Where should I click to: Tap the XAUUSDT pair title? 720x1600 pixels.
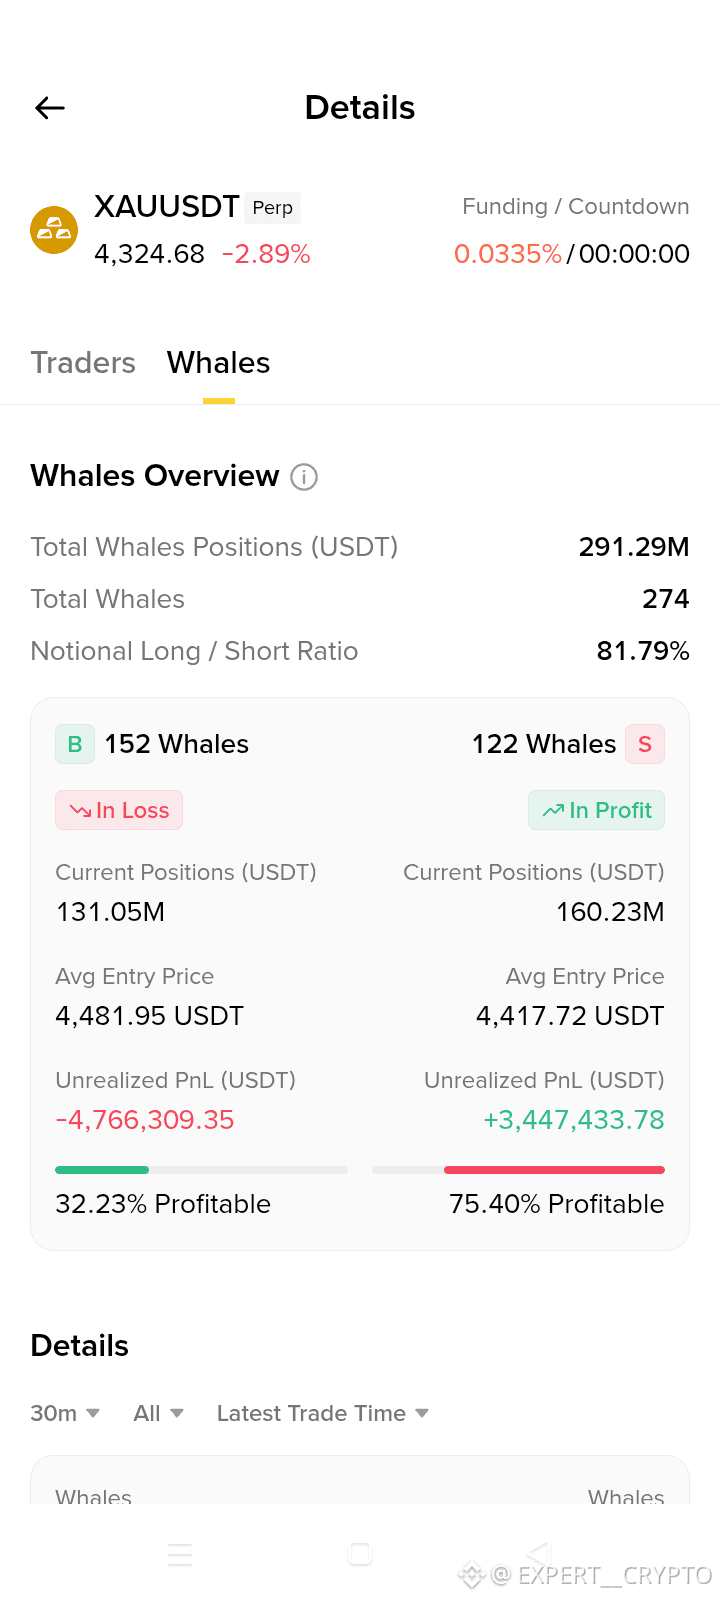[166, 207]
